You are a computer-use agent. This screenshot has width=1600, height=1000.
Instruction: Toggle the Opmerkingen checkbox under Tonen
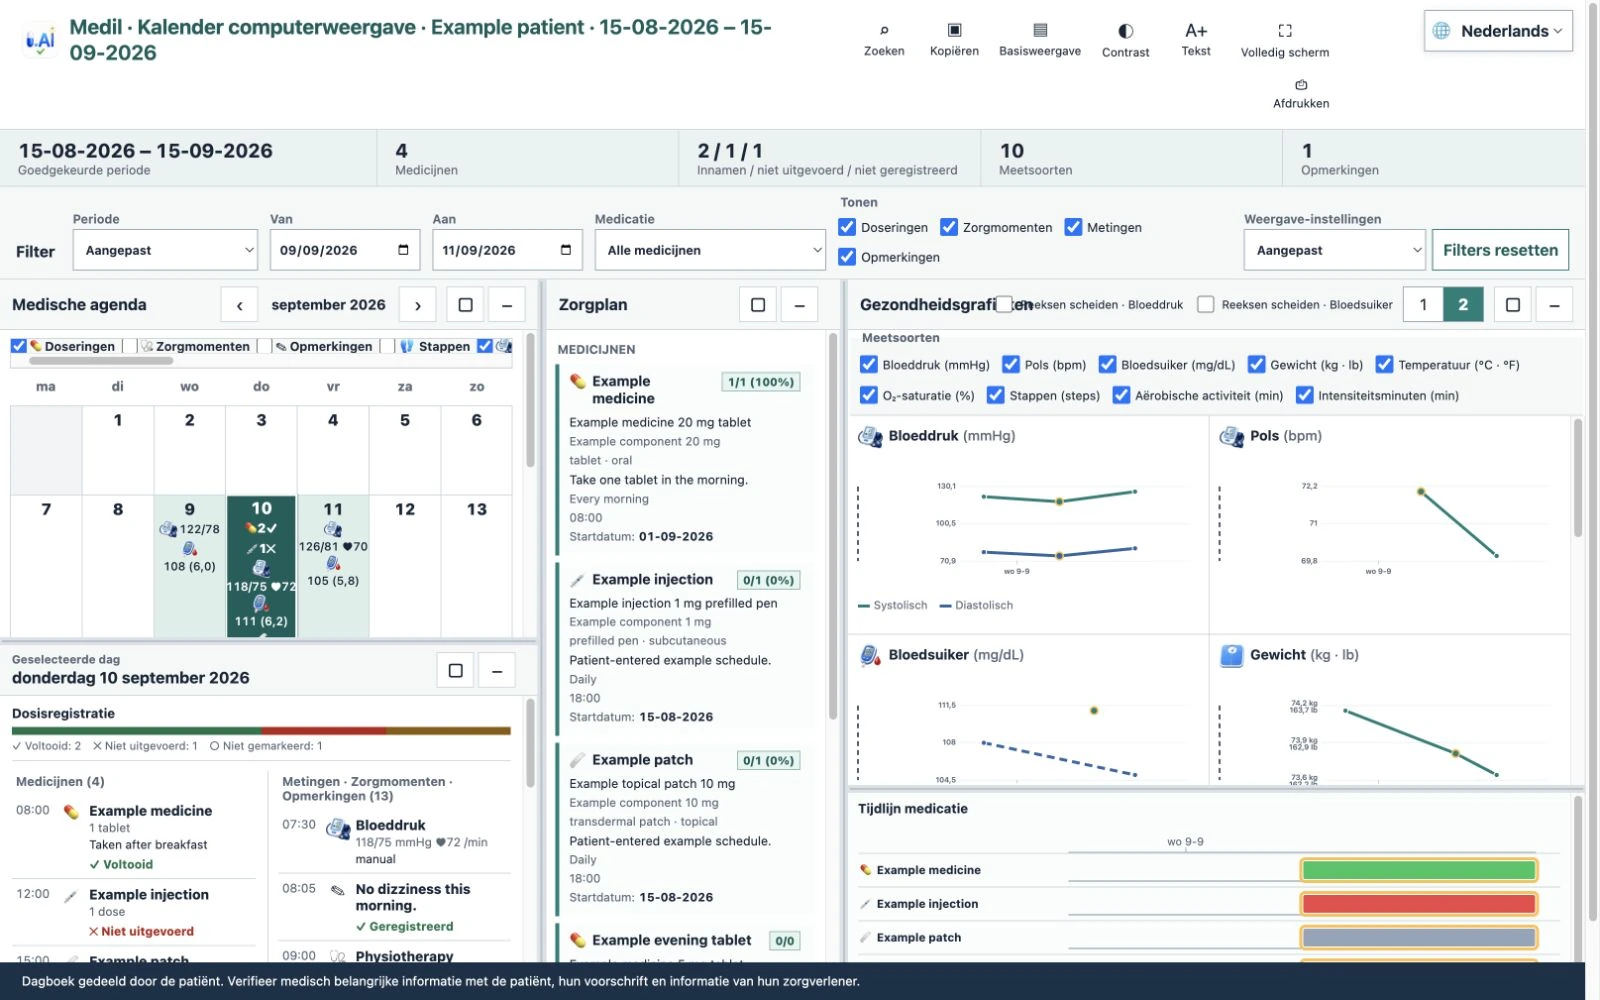point(847,257)
